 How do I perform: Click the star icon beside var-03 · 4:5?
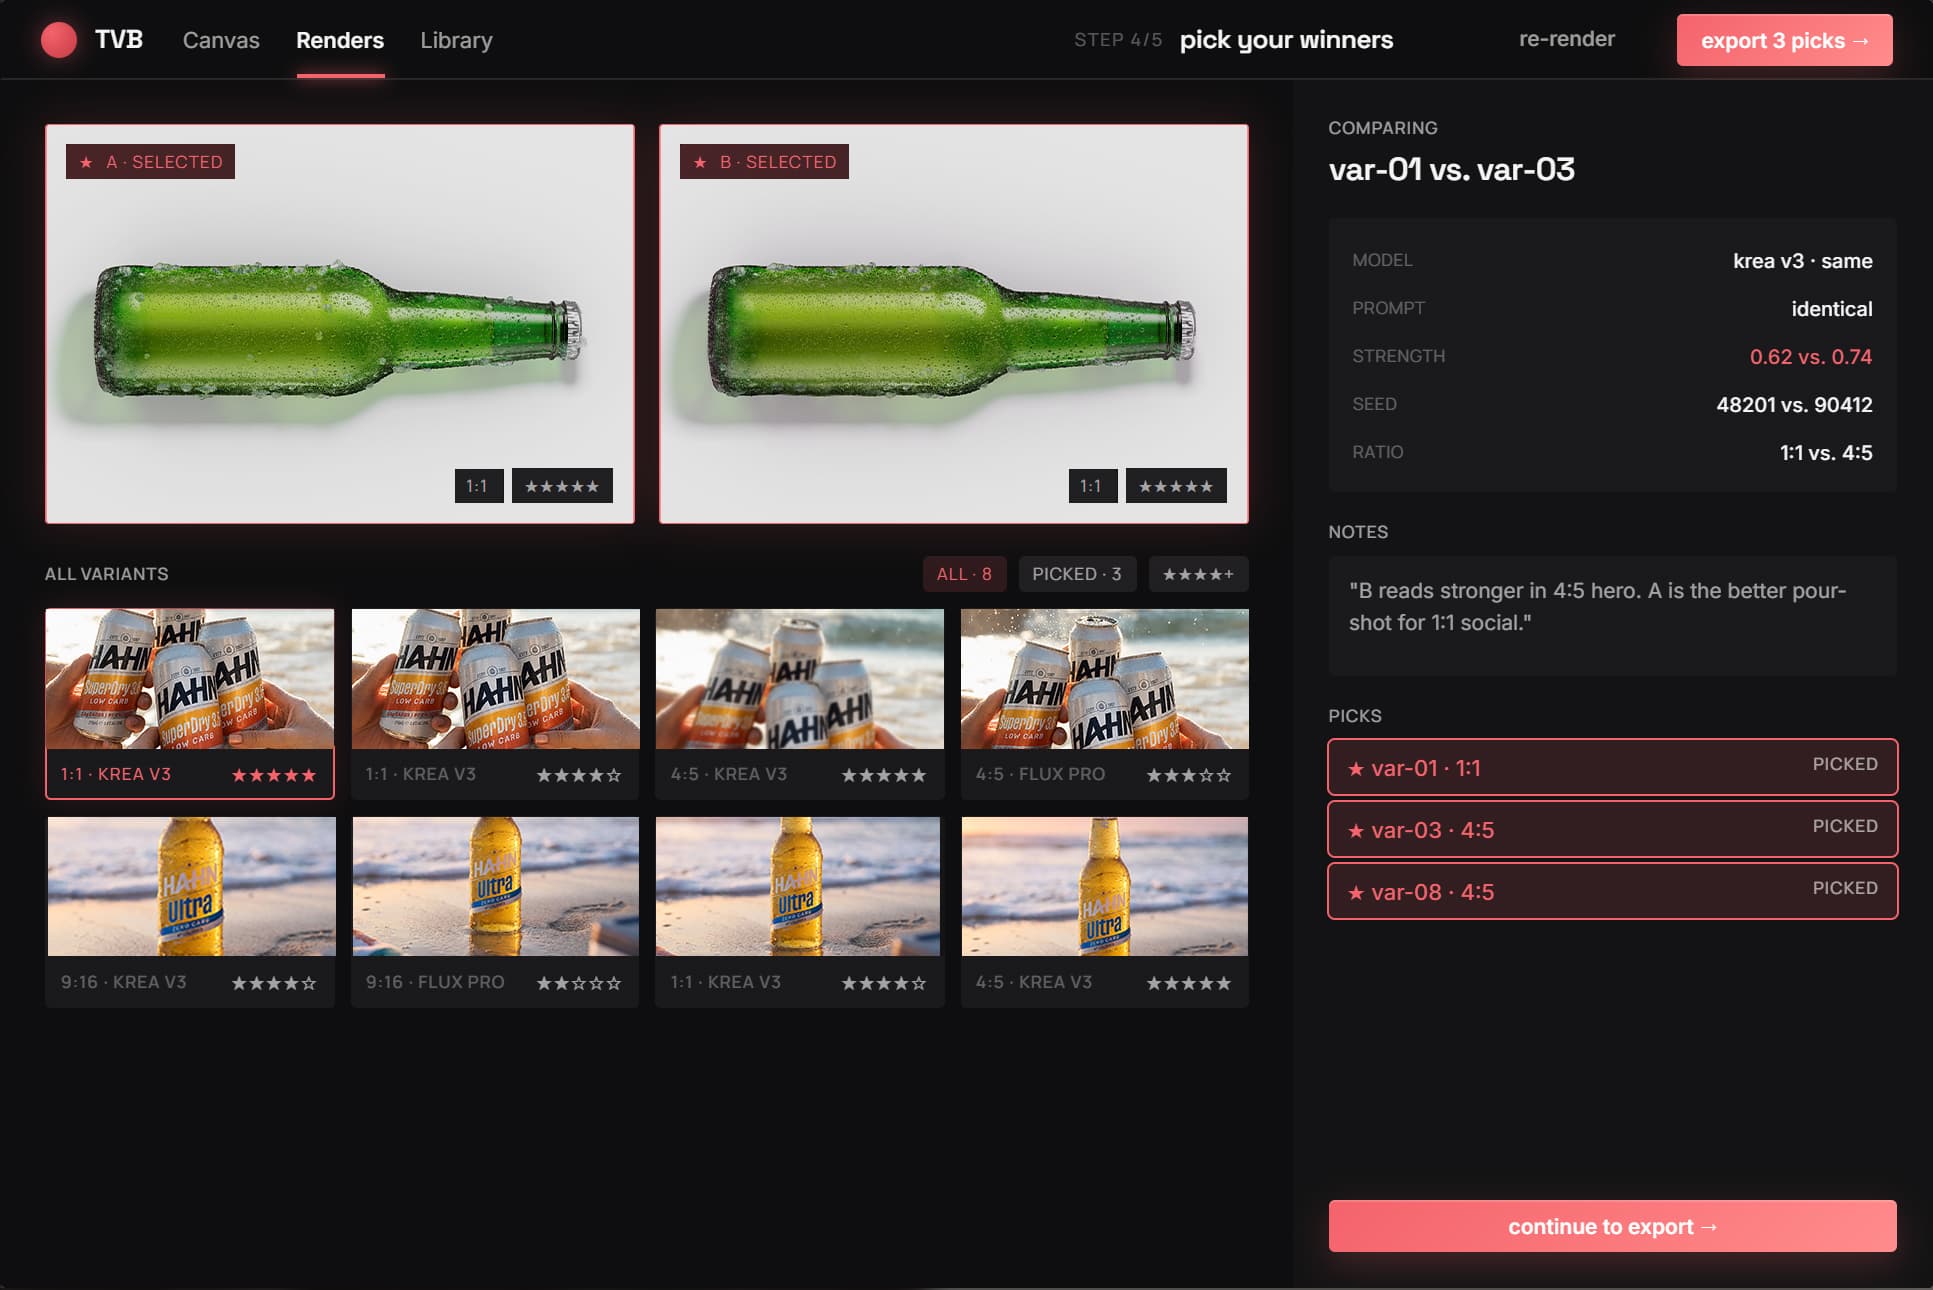1356,830
